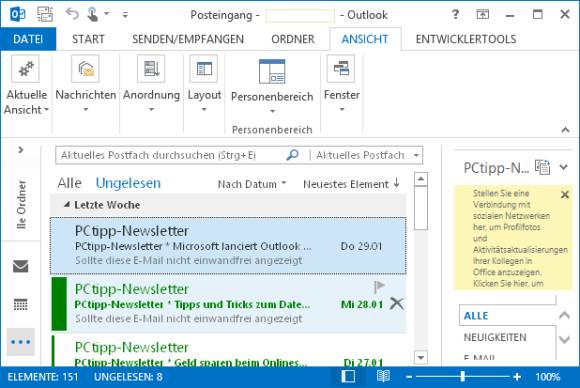Mark Mi 28.01 message read via green bar
Viewport: 580px width, 388px height.
tap(59, 304)
